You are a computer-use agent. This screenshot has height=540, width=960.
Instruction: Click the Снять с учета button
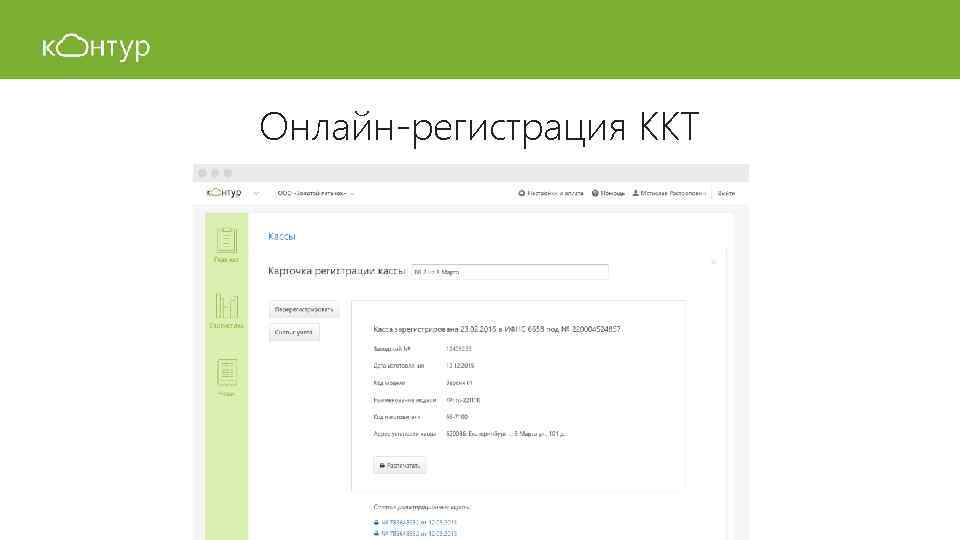pos(294,332)
